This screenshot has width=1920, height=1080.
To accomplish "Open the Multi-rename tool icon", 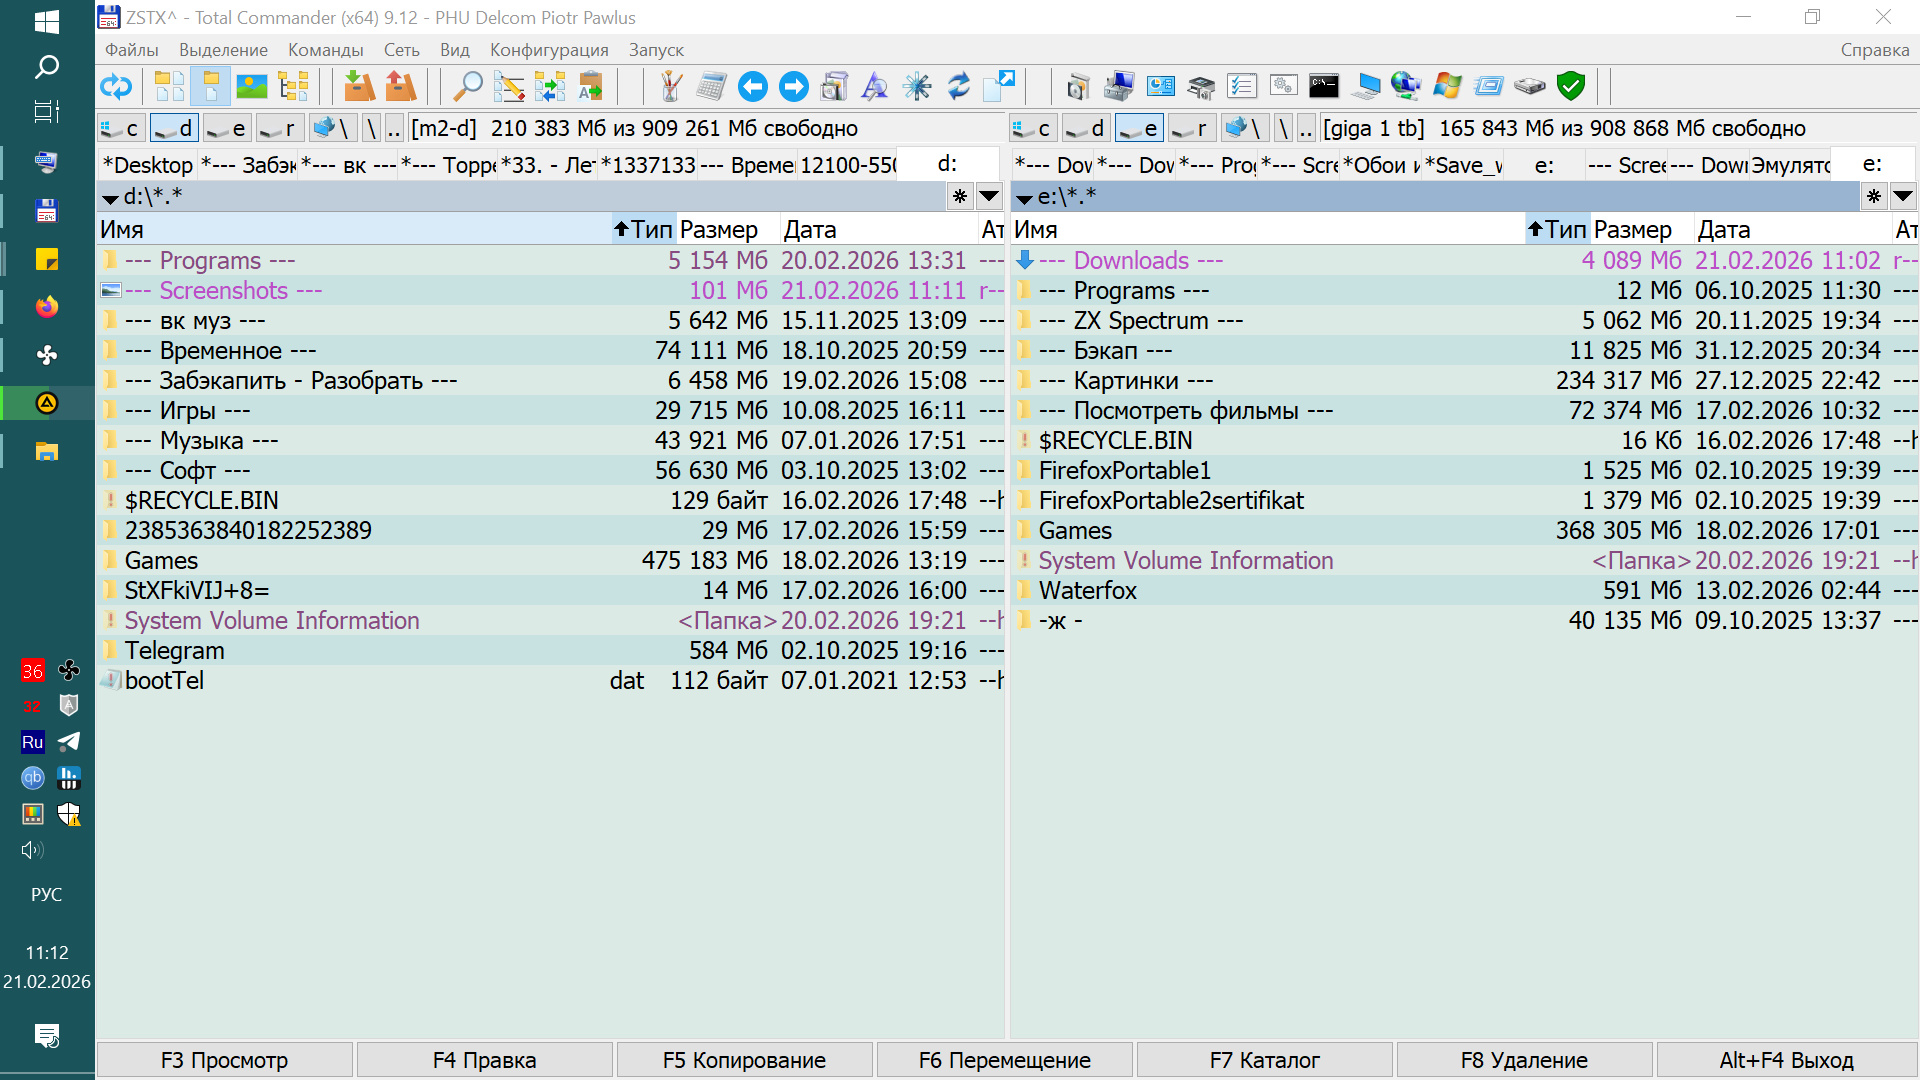I will point(509,87).
